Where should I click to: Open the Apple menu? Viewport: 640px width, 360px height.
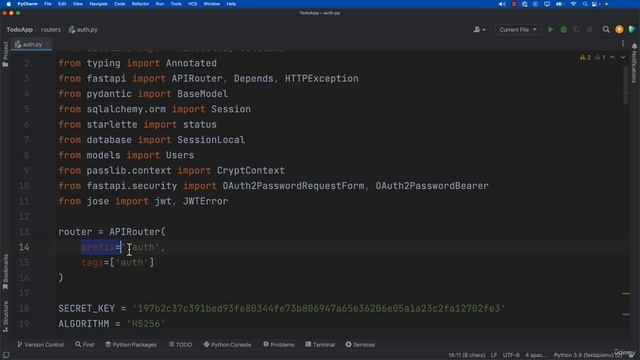pos(9,4)
